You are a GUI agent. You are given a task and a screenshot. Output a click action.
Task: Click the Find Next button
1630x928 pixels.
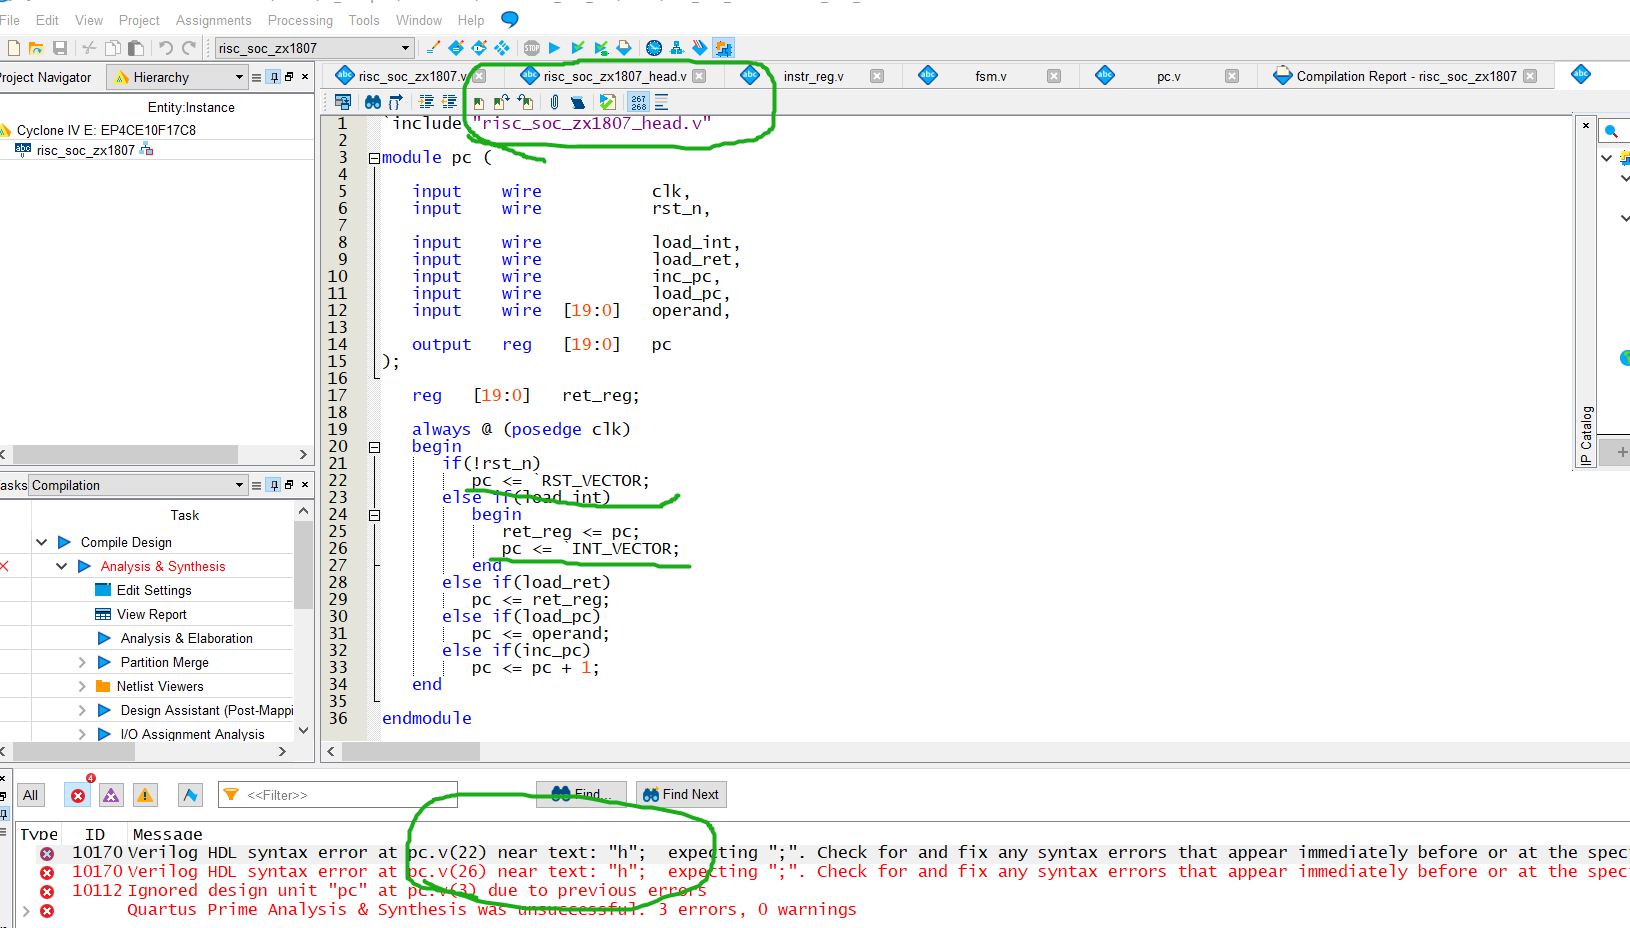(681, 794)
